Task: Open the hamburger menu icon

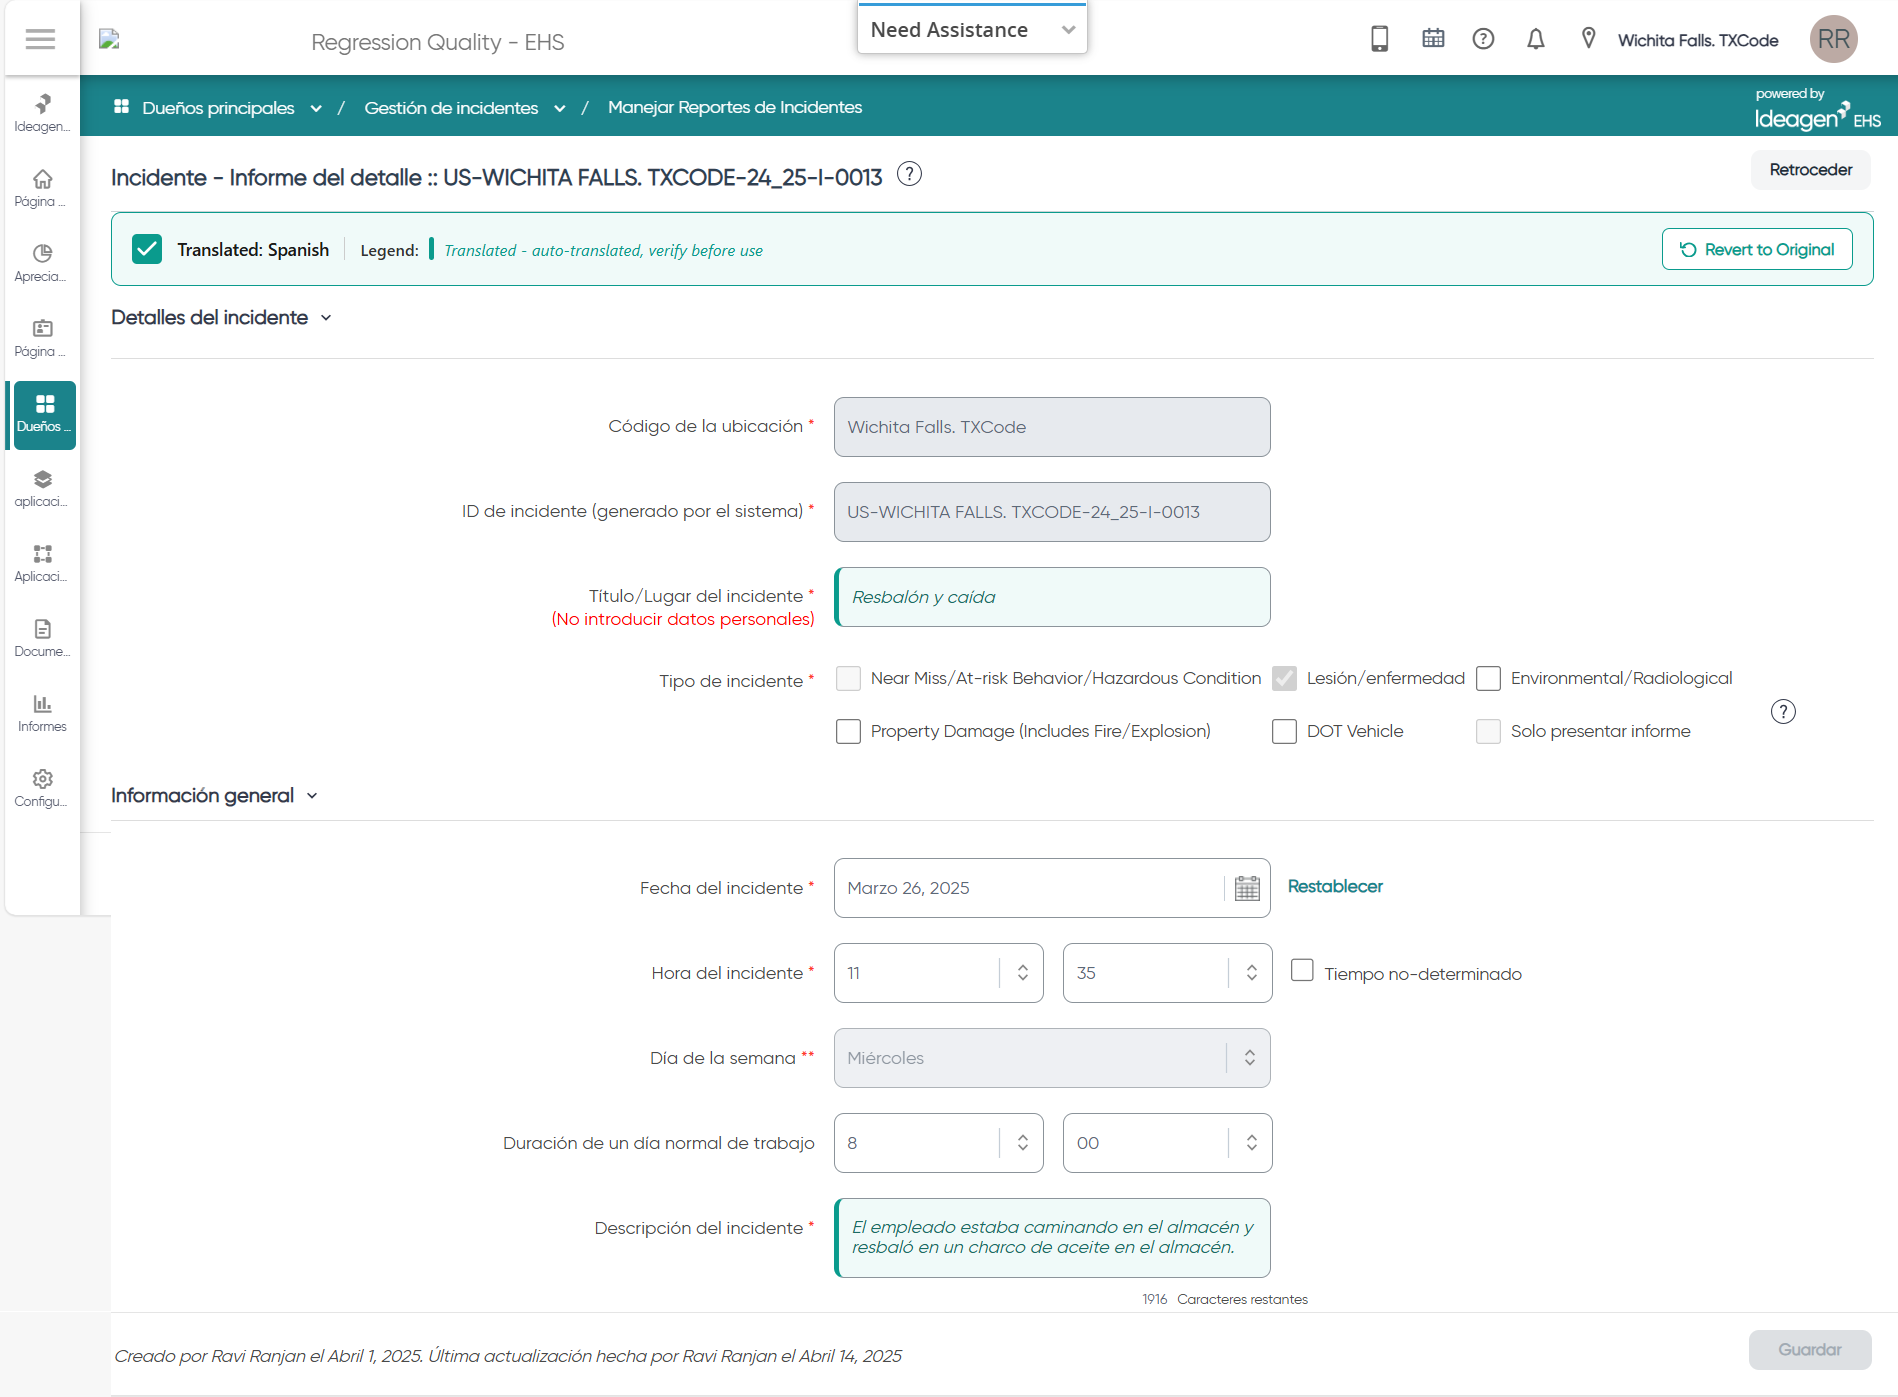Action: coord(40,39)
